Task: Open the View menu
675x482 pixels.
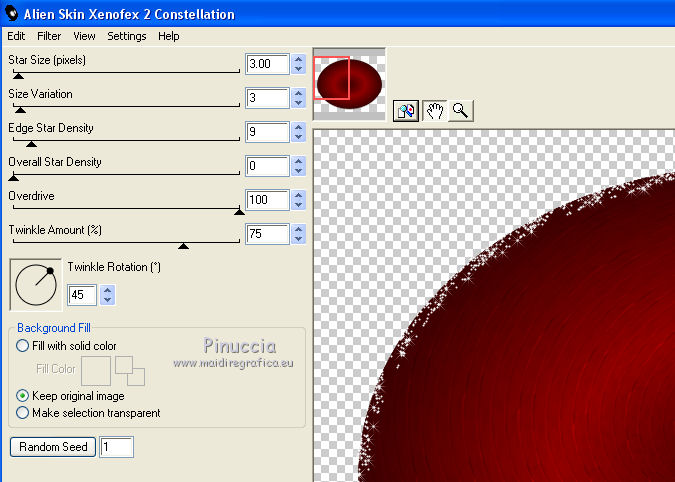Action: [x=84, y=36]
